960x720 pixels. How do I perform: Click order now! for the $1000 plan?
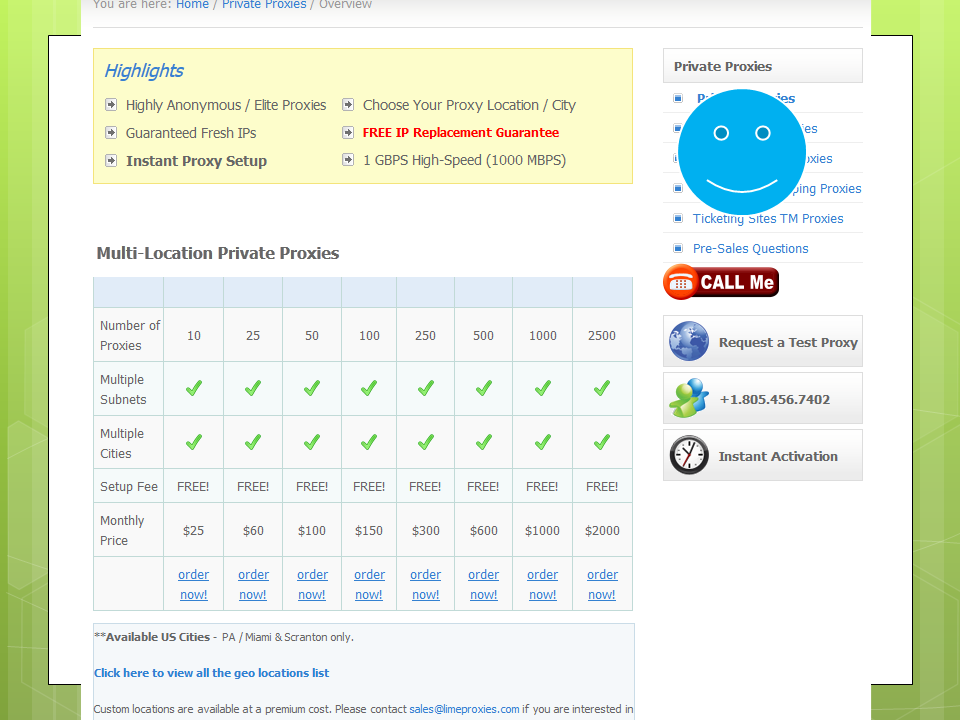(x=542, y=584)
